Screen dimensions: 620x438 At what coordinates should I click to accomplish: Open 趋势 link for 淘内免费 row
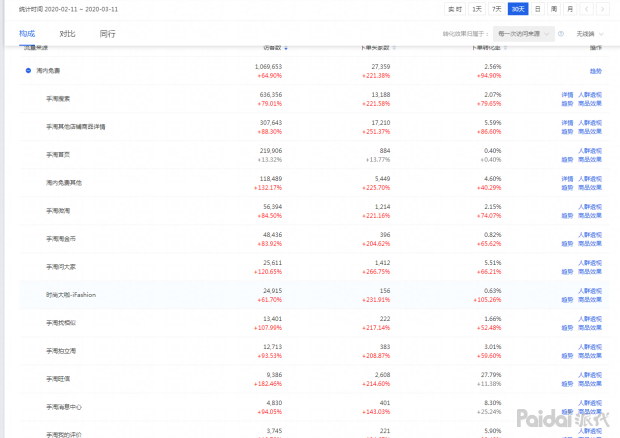pos(595,71)
